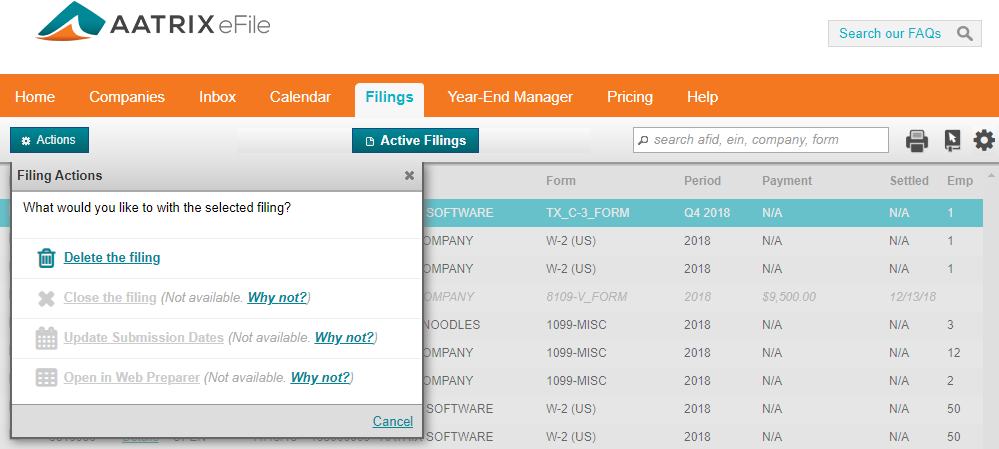Go to the Inbox tab

[217, 97]
